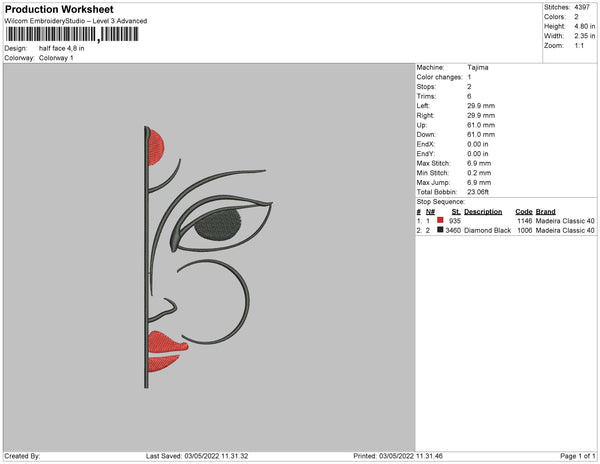Click the Page 1 of 1 indicator
The image size is (600, 464).
pyautogui.click(x=578, y=456)
